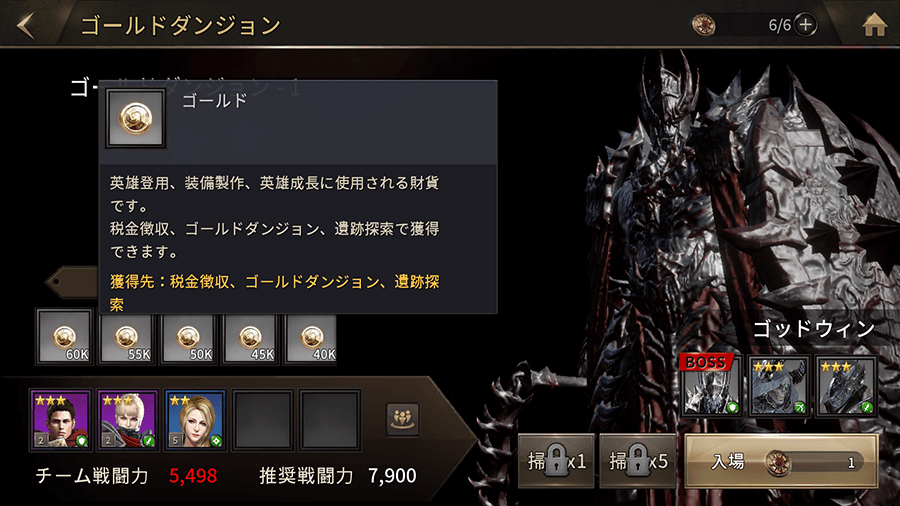This screenshot has width=900, height=506.
Task: Enter dungeon with 入場 button
Action: coord(781,461)
